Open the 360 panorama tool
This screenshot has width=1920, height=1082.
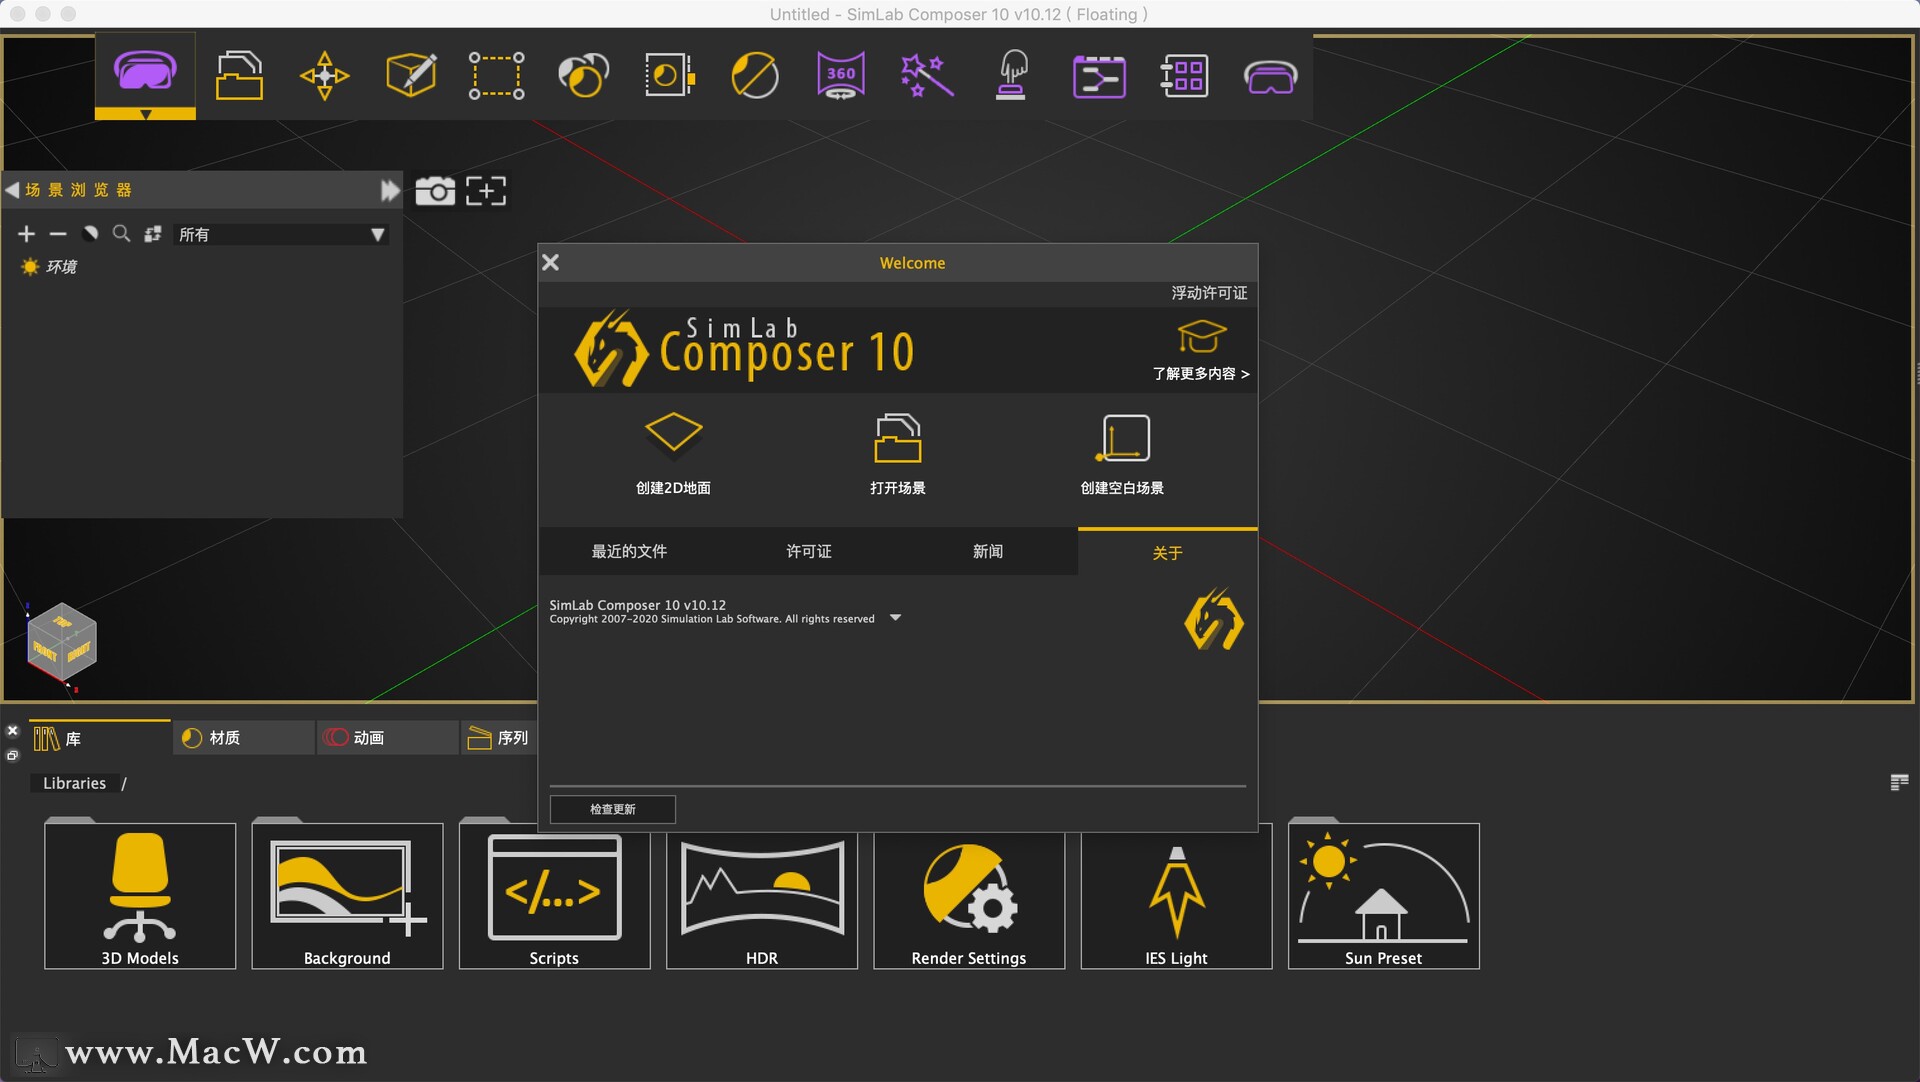tap(841, 76)
